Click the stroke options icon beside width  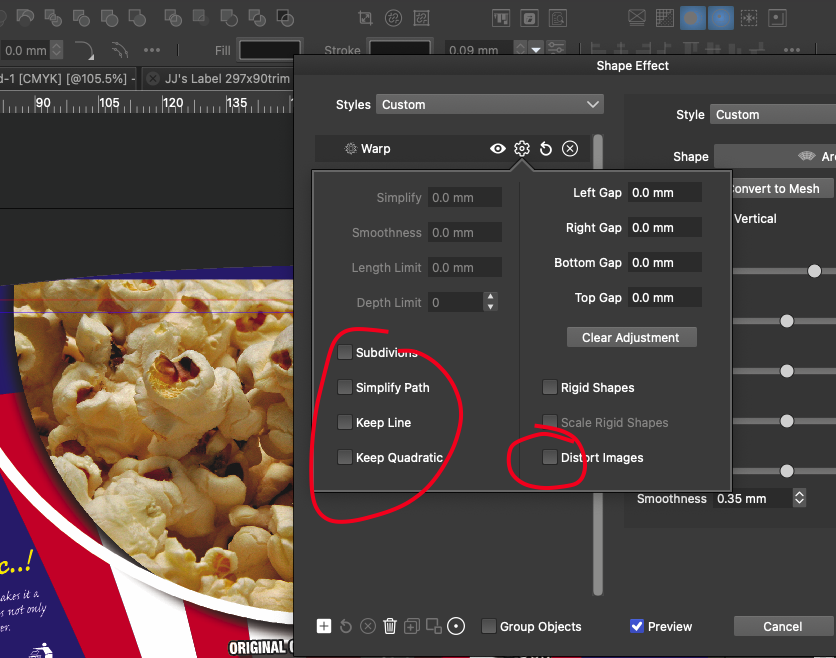click(x=557, y=50)
